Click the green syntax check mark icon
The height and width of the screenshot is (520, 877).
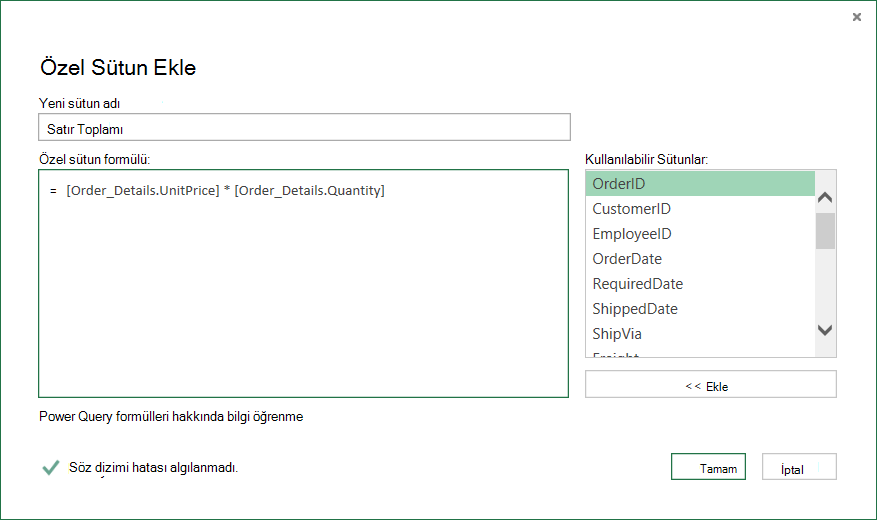[50, 467]
